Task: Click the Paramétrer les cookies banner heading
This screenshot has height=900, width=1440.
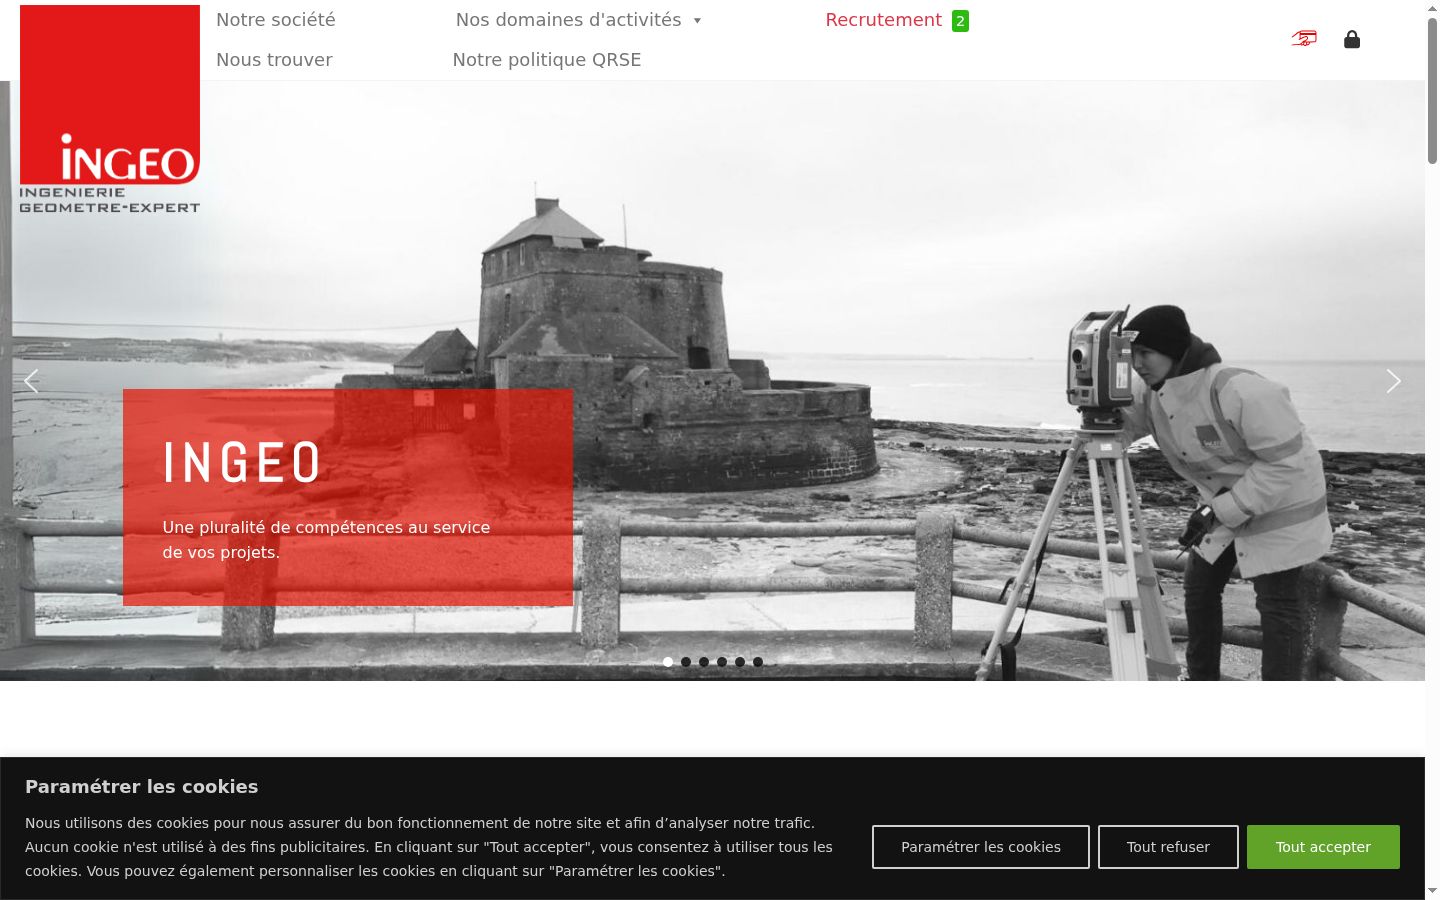Action: tap(142, 787)
